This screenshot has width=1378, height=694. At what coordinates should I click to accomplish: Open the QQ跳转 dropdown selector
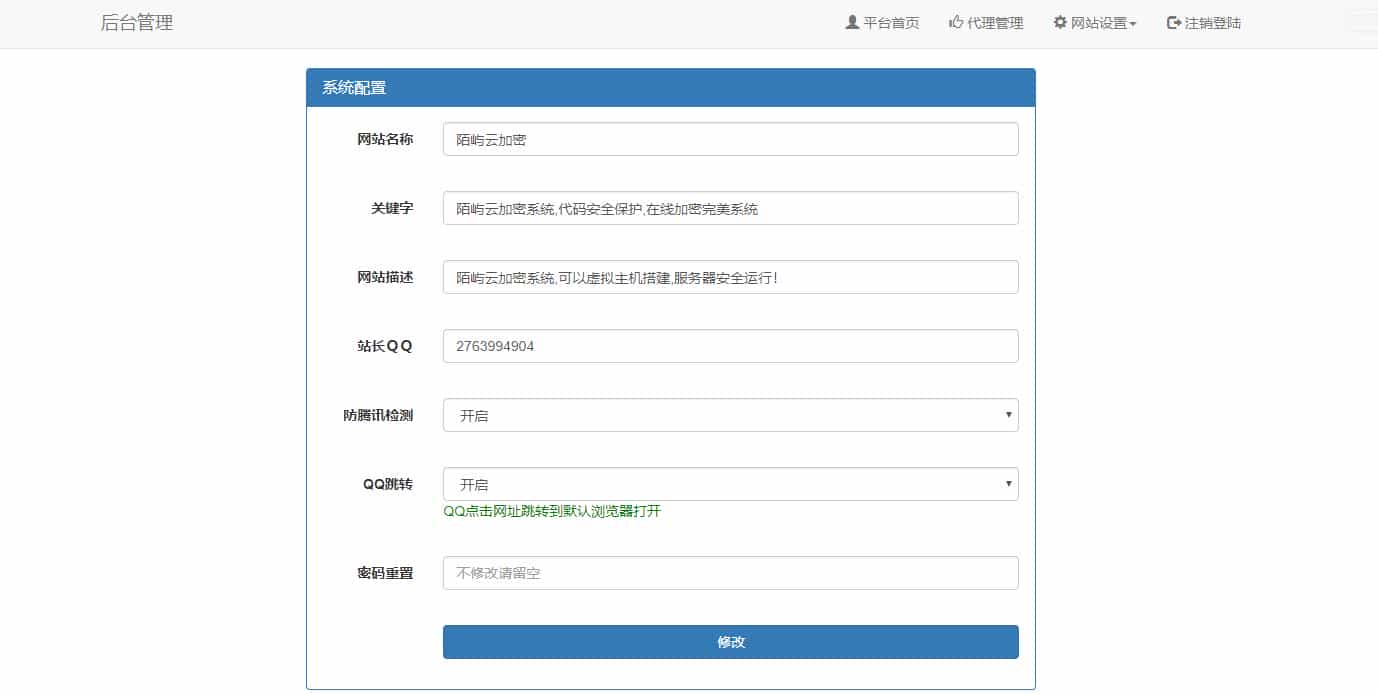[x=730, y=483]
